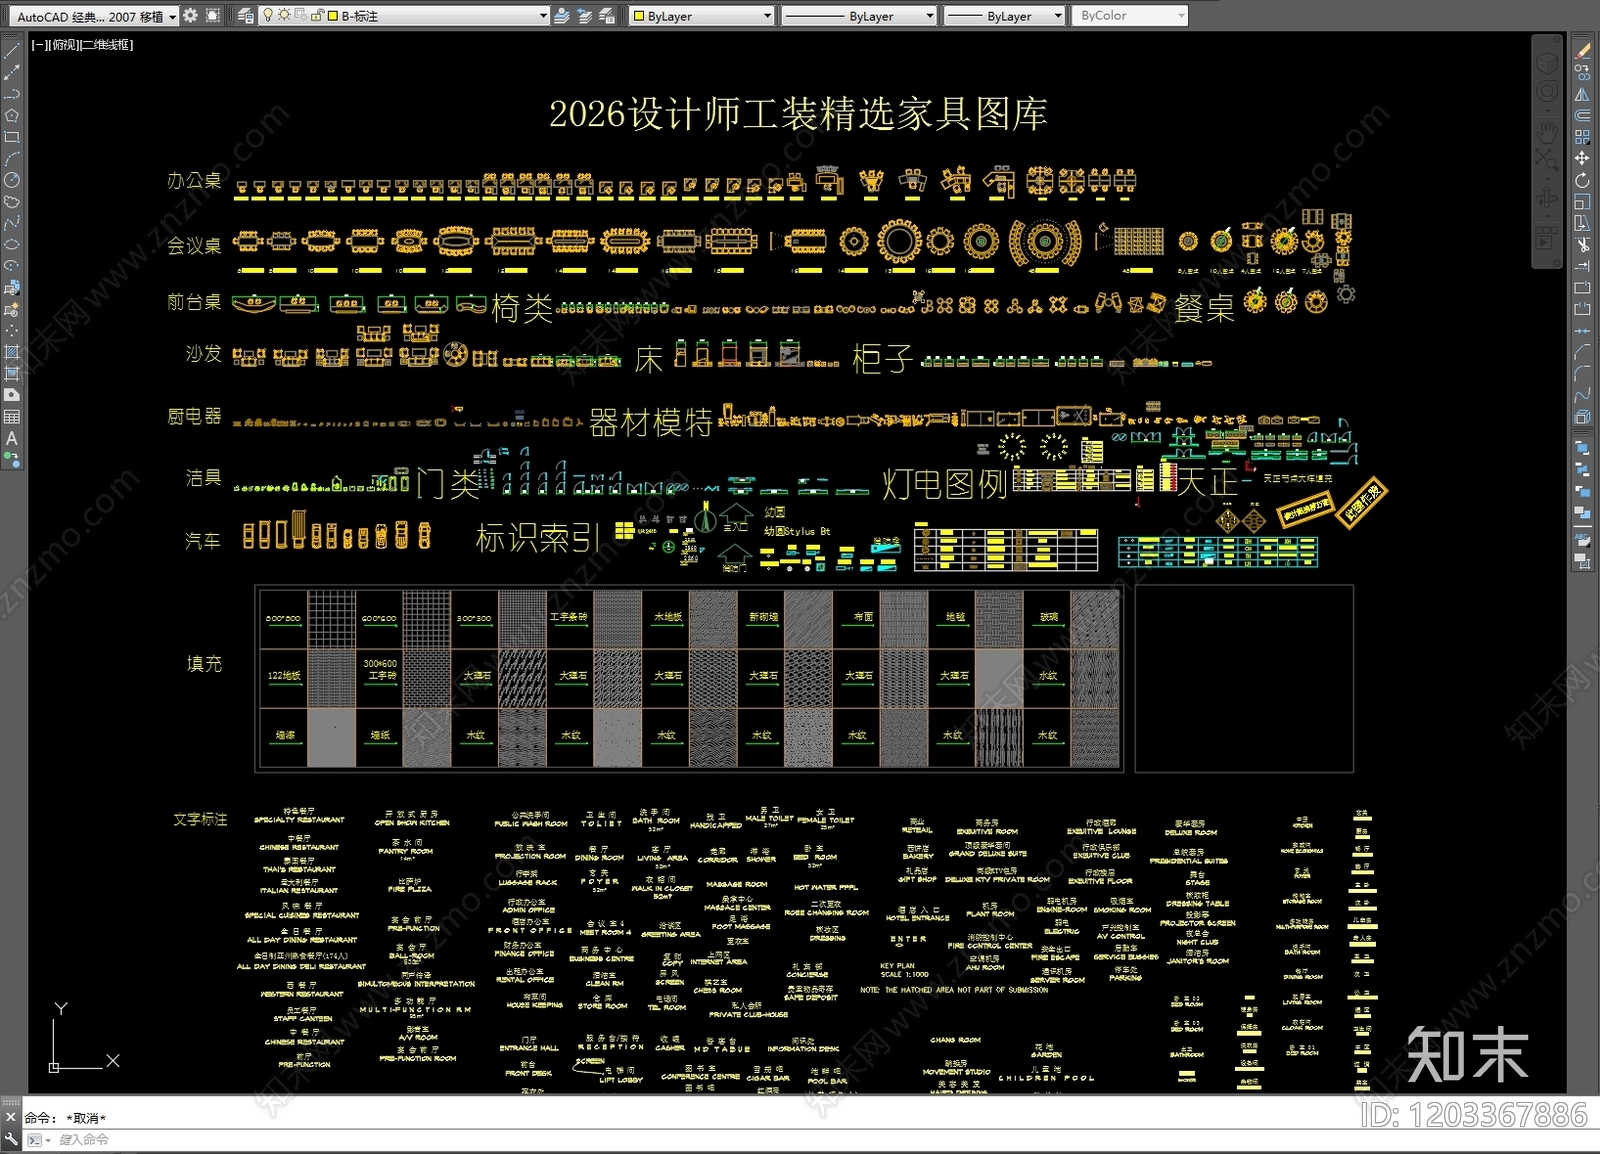Expand the linetype ByLayer dropdown
The image size is (1600, 1154).
click(x=930, y=16)
